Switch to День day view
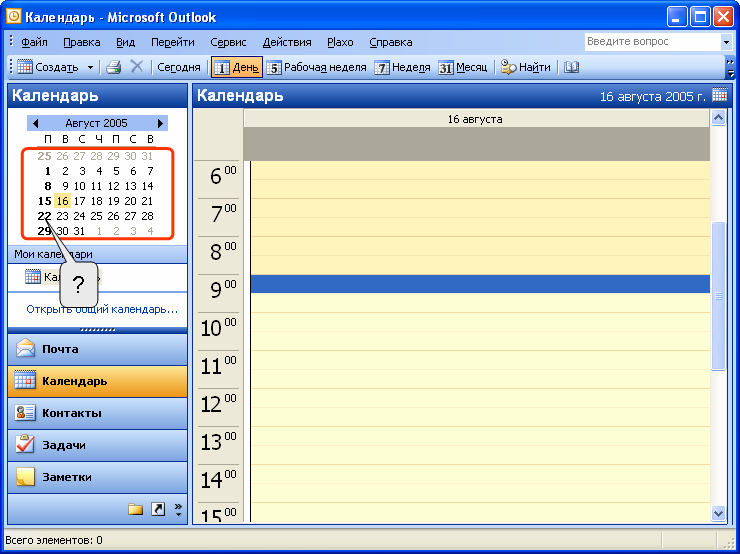The width and height of the screenshot is (740, 554). pyautogui.click(x=237, y=67)
